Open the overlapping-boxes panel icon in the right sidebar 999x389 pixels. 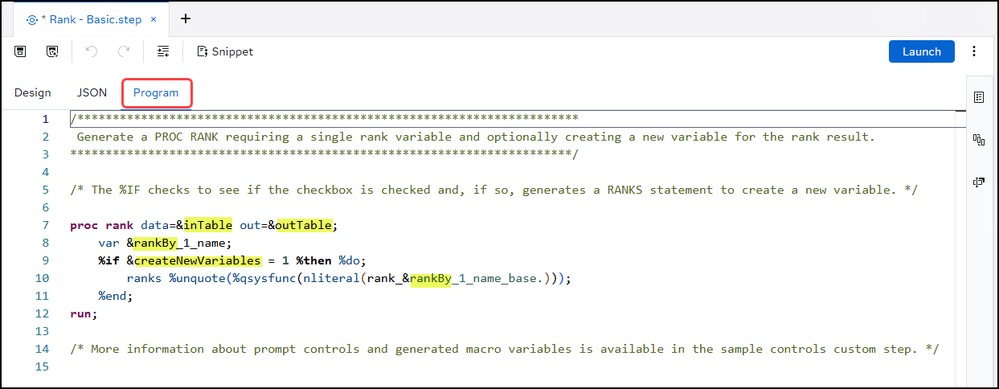click(x=979, y=182)
